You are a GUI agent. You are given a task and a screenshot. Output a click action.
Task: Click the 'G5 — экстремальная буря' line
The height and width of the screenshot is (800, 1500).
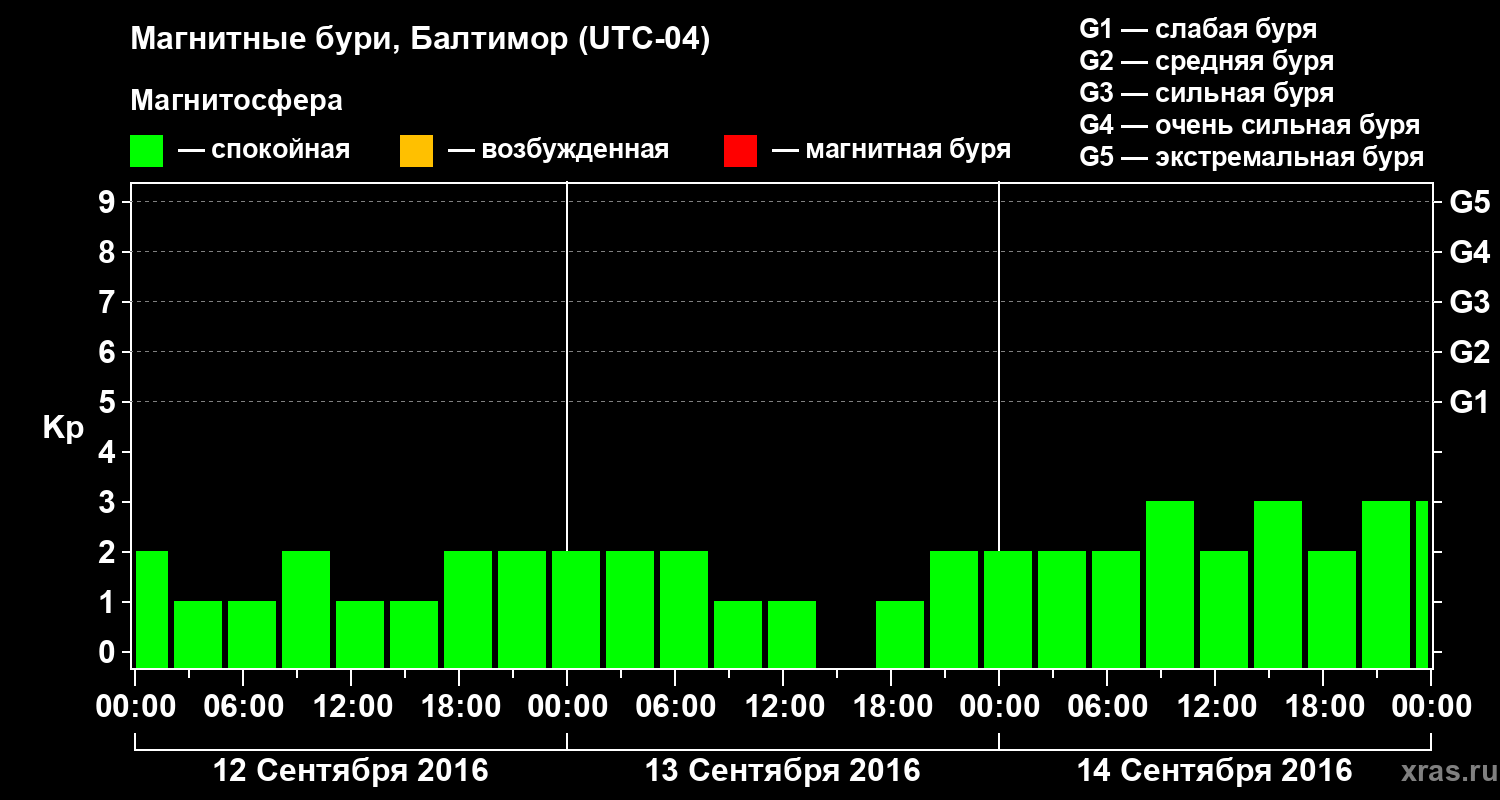[x=1252, y=157]
